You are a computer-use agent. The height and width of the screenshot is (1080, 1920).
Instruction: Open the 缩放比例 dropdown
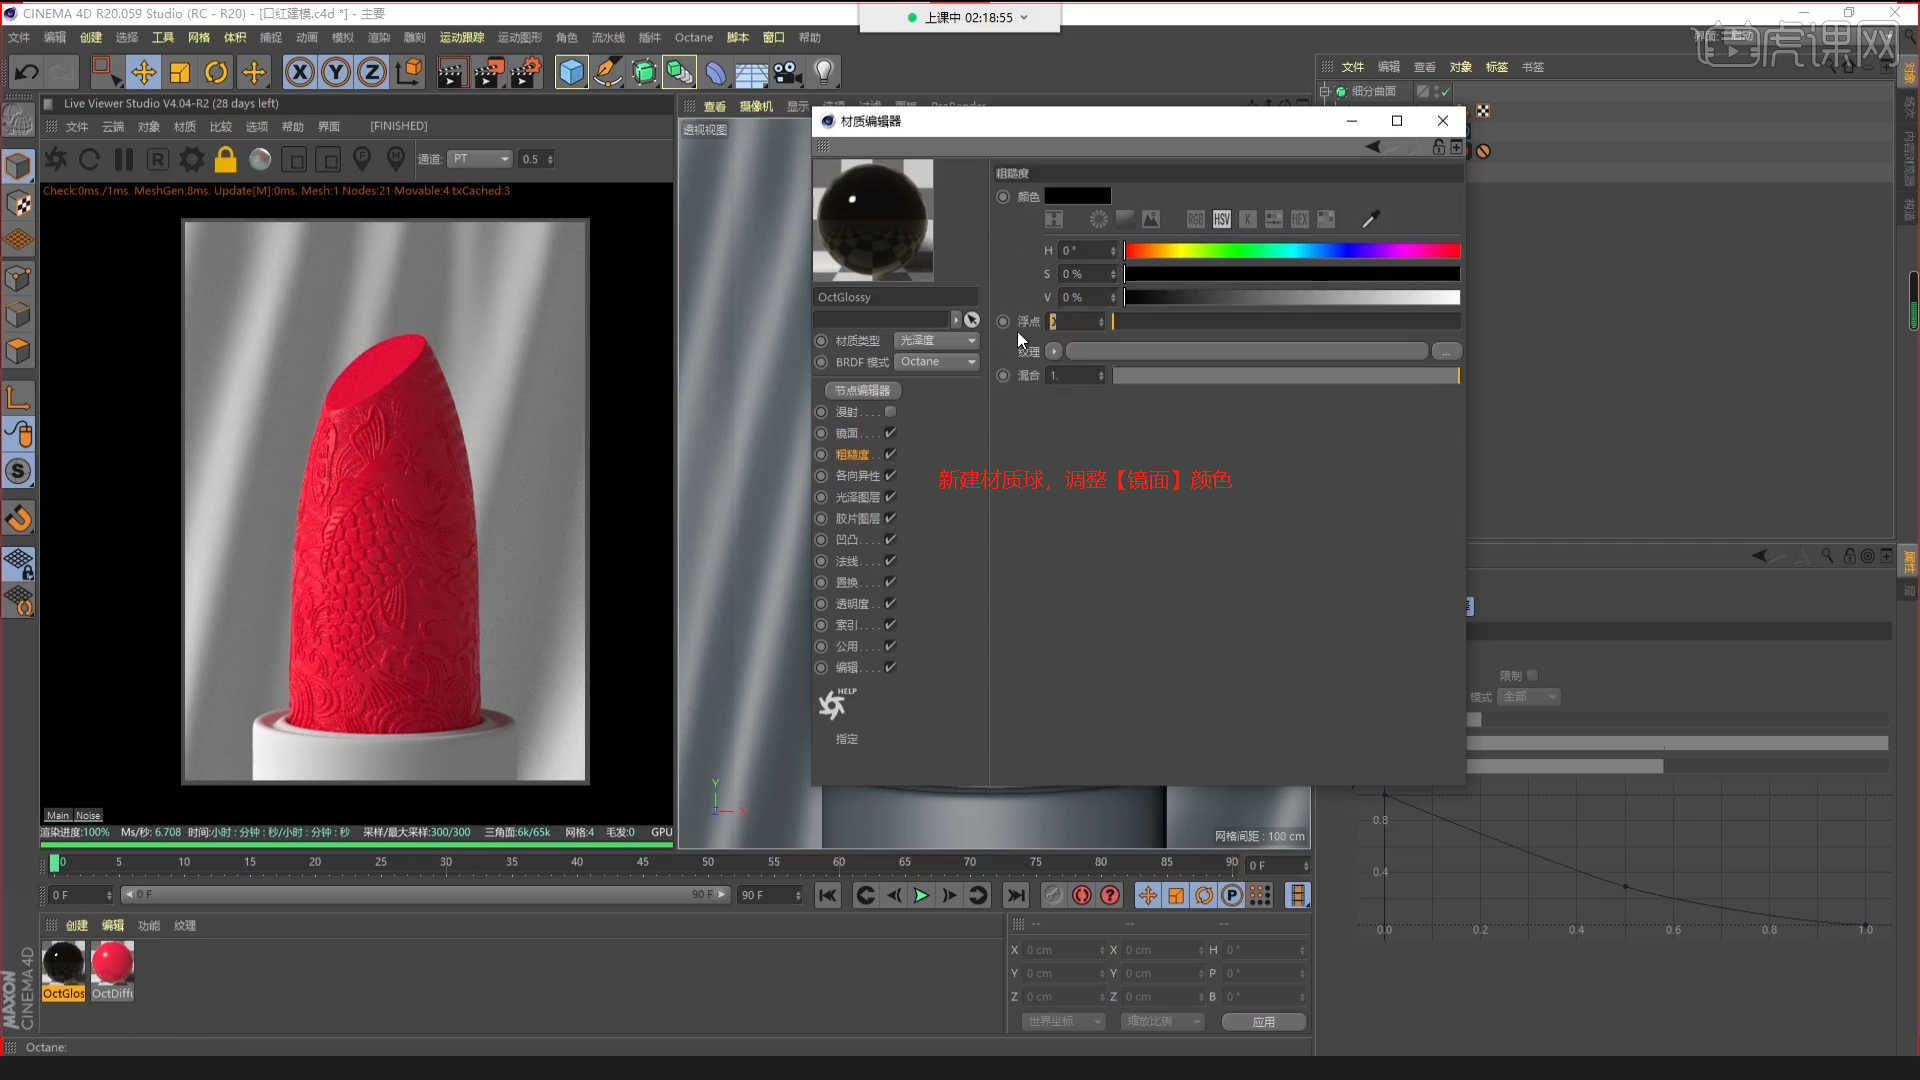pyautogui.click(x=1161, y=1021)
